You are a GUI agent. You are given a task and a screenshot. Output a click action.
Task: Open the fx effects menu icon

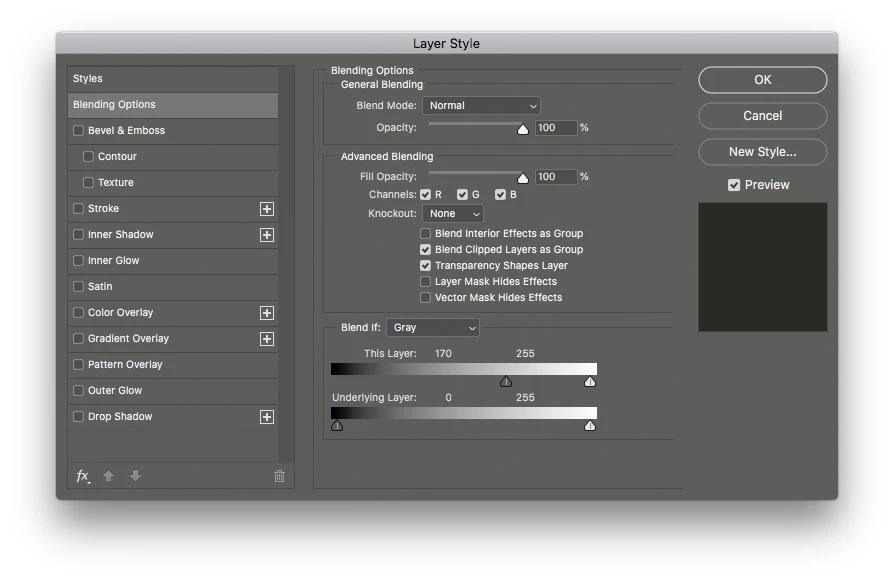tap(83, 476)
